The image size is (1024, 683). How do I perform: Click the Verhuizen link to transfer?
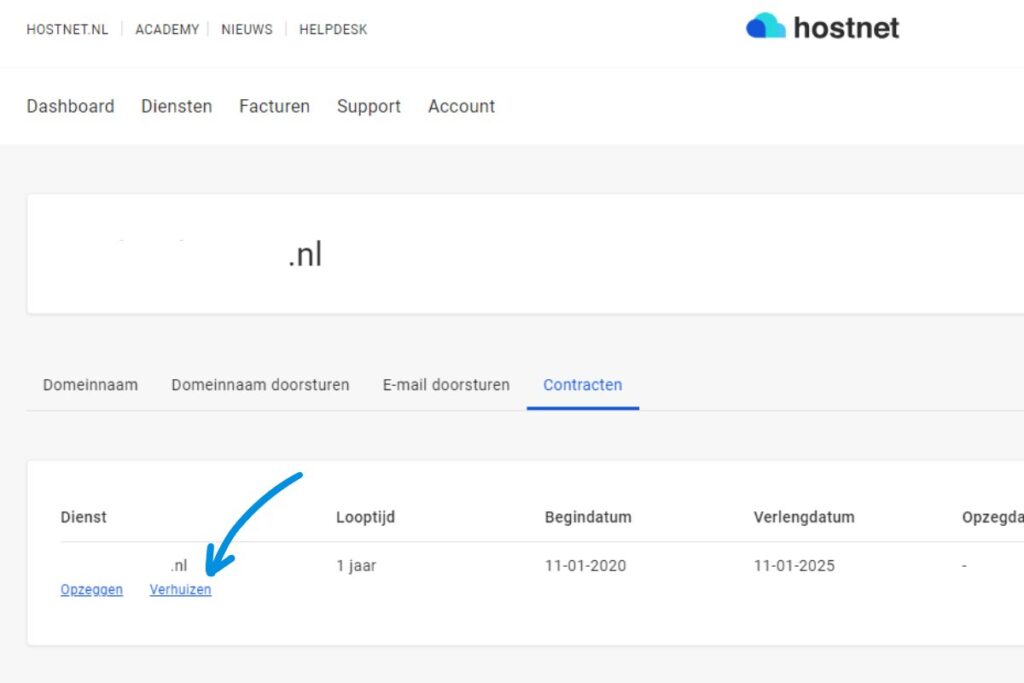coord(180,590)
